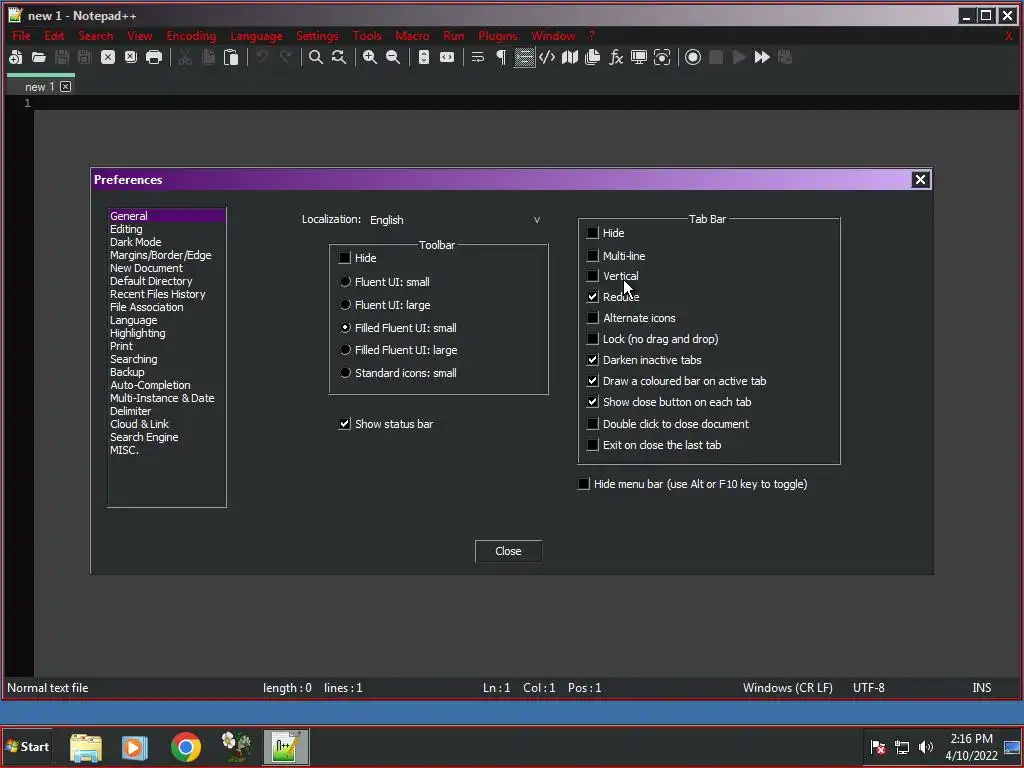This screenshot has width=1024, height=768.
Task: Click the Synchronize horizontal scrolling icon
Action: click(447, 57)
